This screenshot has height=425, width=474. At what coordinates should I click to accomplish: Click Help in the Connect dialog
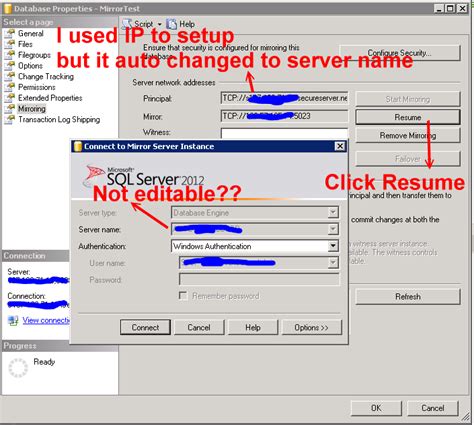coord(253,327)
